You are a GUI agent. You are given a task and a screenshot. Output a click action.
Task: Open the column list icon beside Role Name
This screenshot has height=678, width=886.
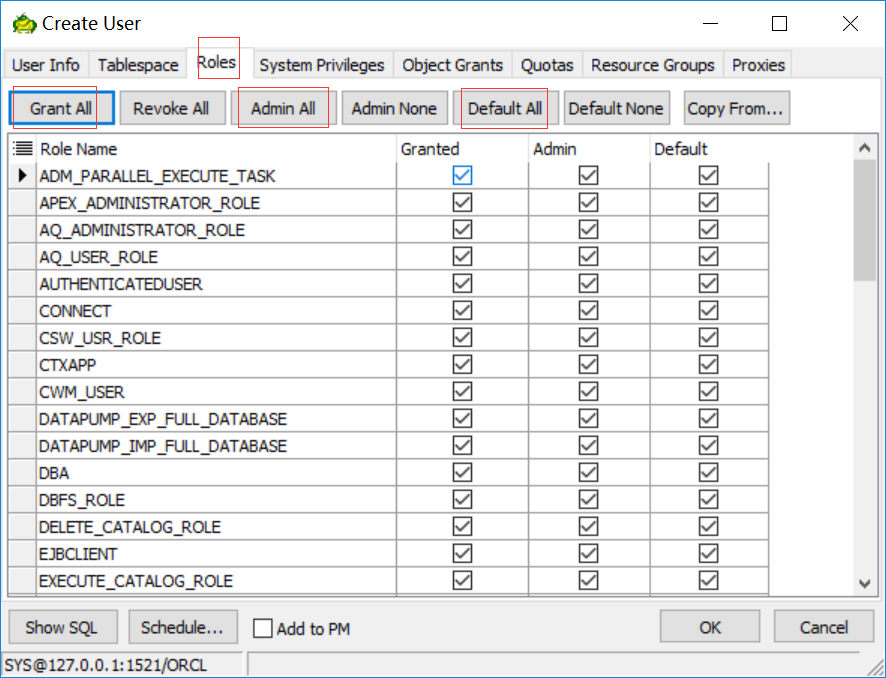tap(23, 149)
